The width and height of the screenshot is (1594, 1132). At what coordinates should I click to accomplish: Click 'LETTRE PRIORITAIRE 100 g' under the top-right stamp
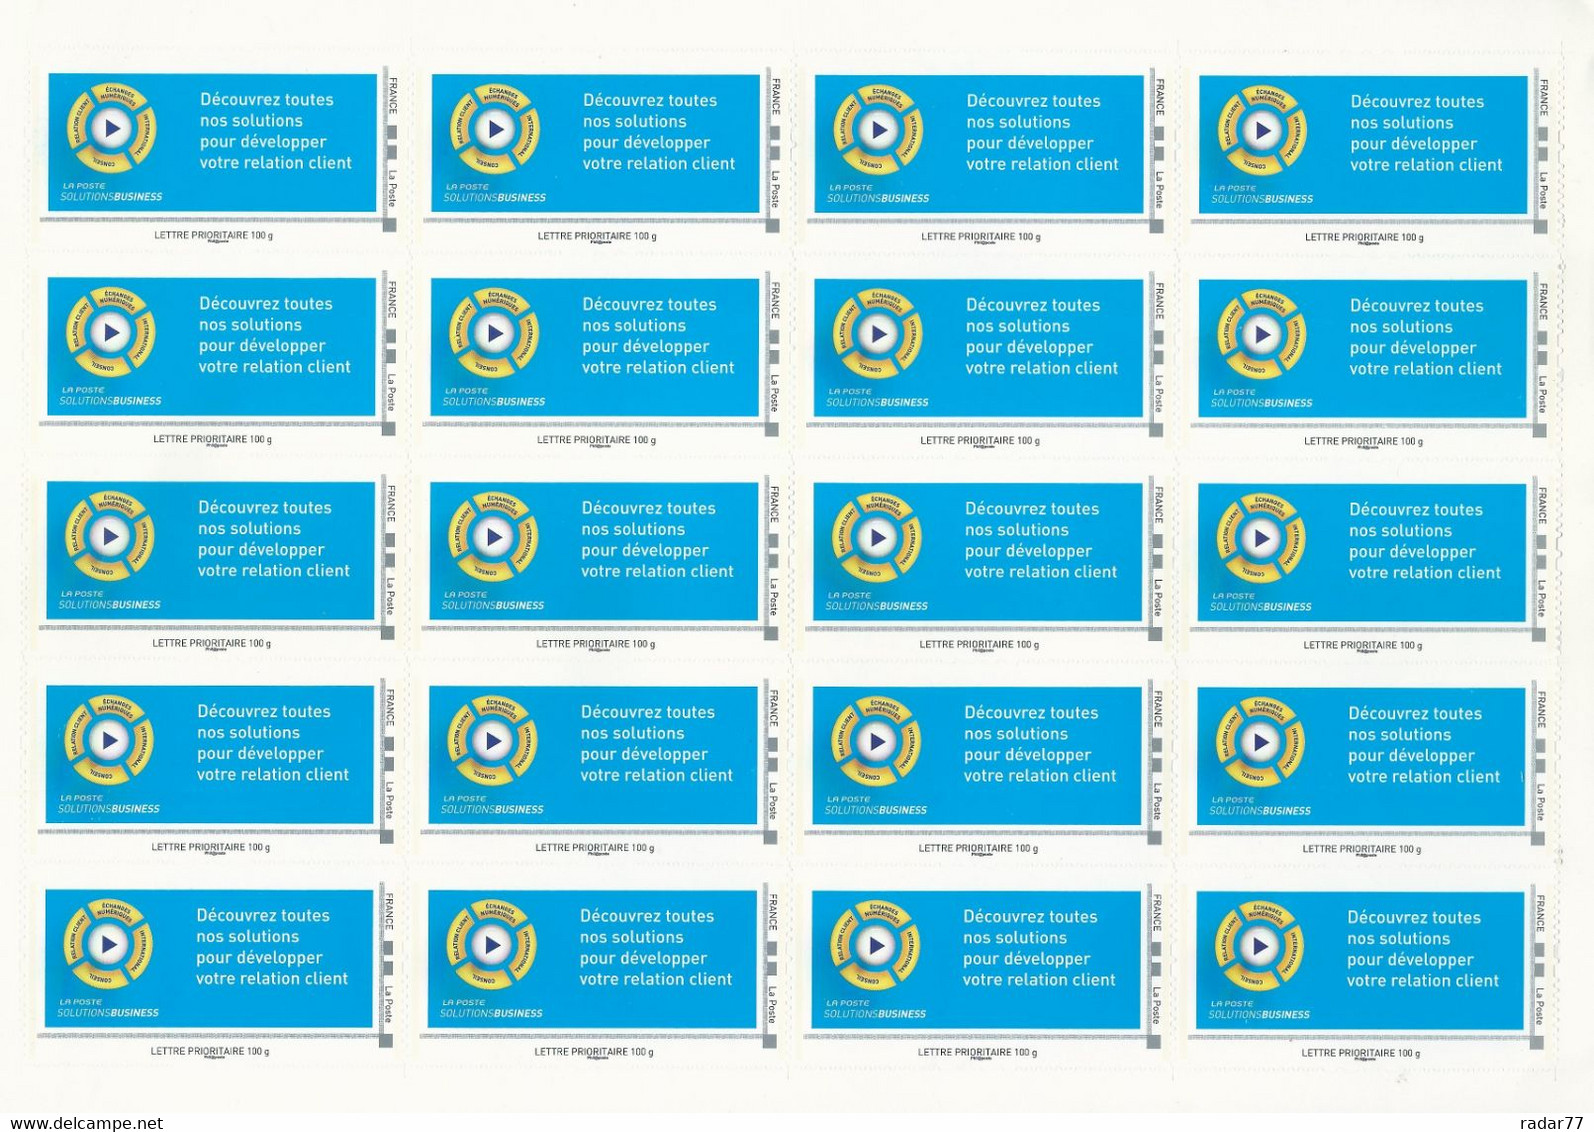[x=1364, y=237]
